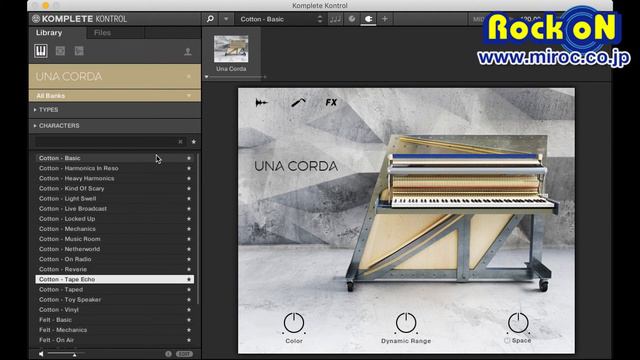Select preset Cotton - Reverie

click(115, 269)
